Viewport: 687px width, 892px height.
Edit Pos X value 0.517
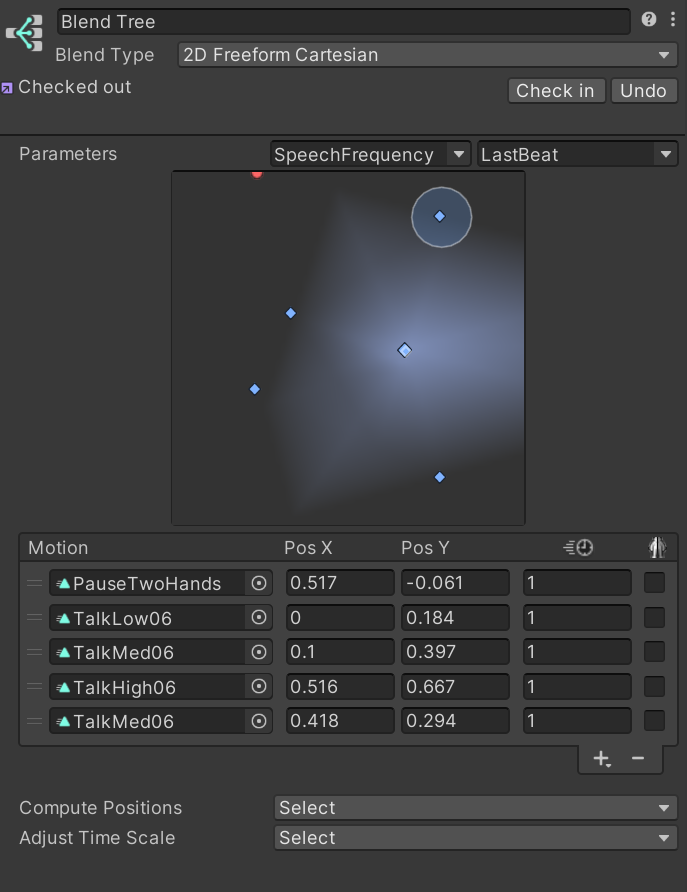coord(340,583)
